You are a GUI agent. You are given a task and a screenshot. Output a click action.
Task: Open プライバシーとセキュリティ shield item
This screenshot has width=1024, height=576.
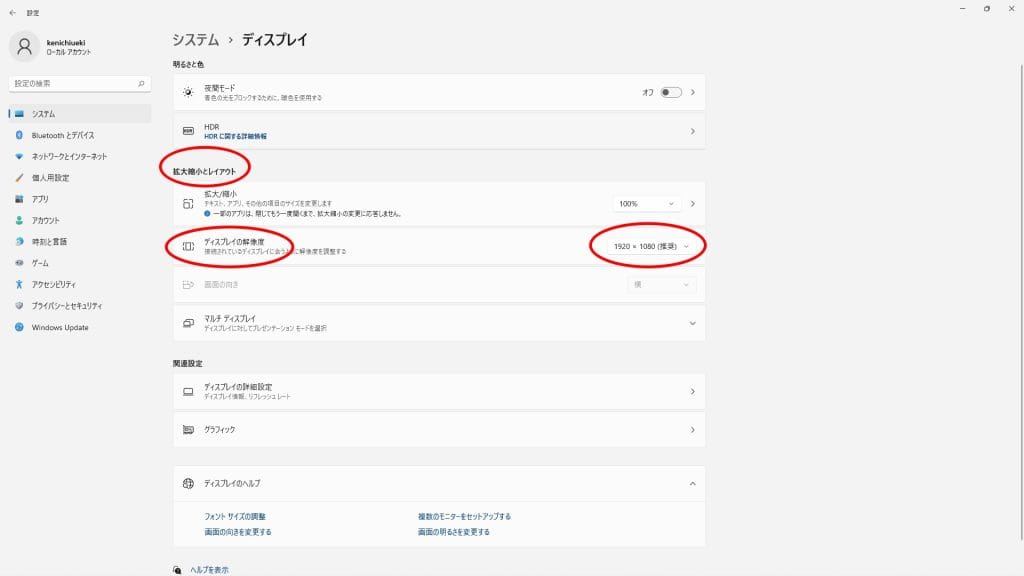click(66, 306)
